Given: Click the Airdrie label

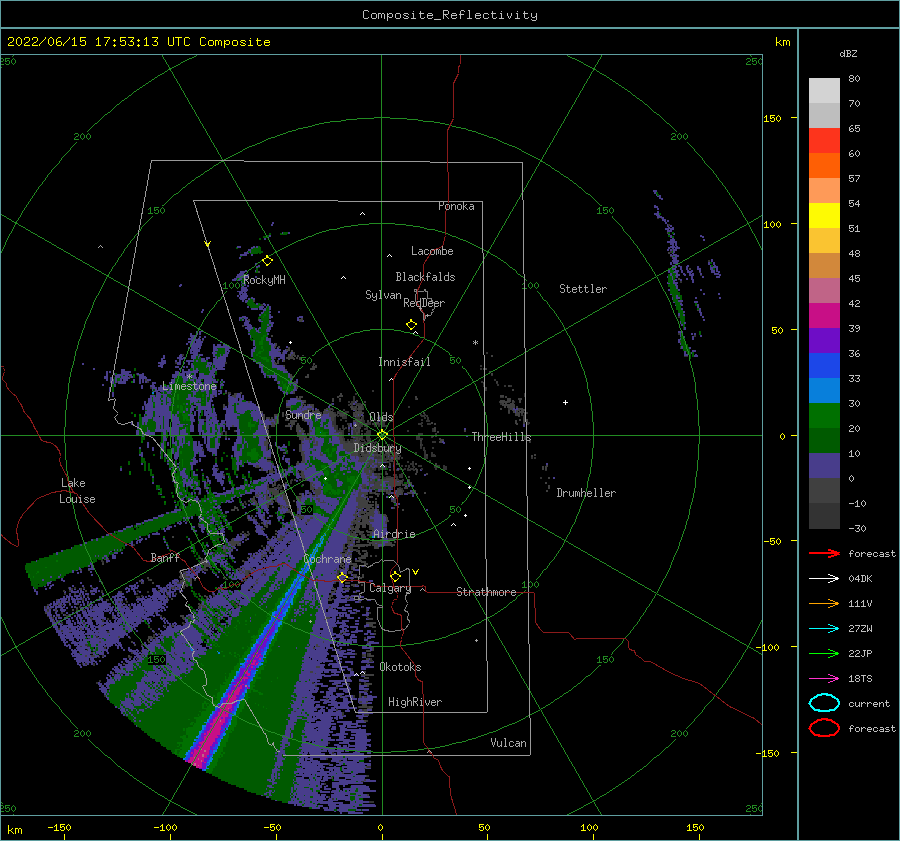Looking at the screenshot, I should (x=394, y=534).
